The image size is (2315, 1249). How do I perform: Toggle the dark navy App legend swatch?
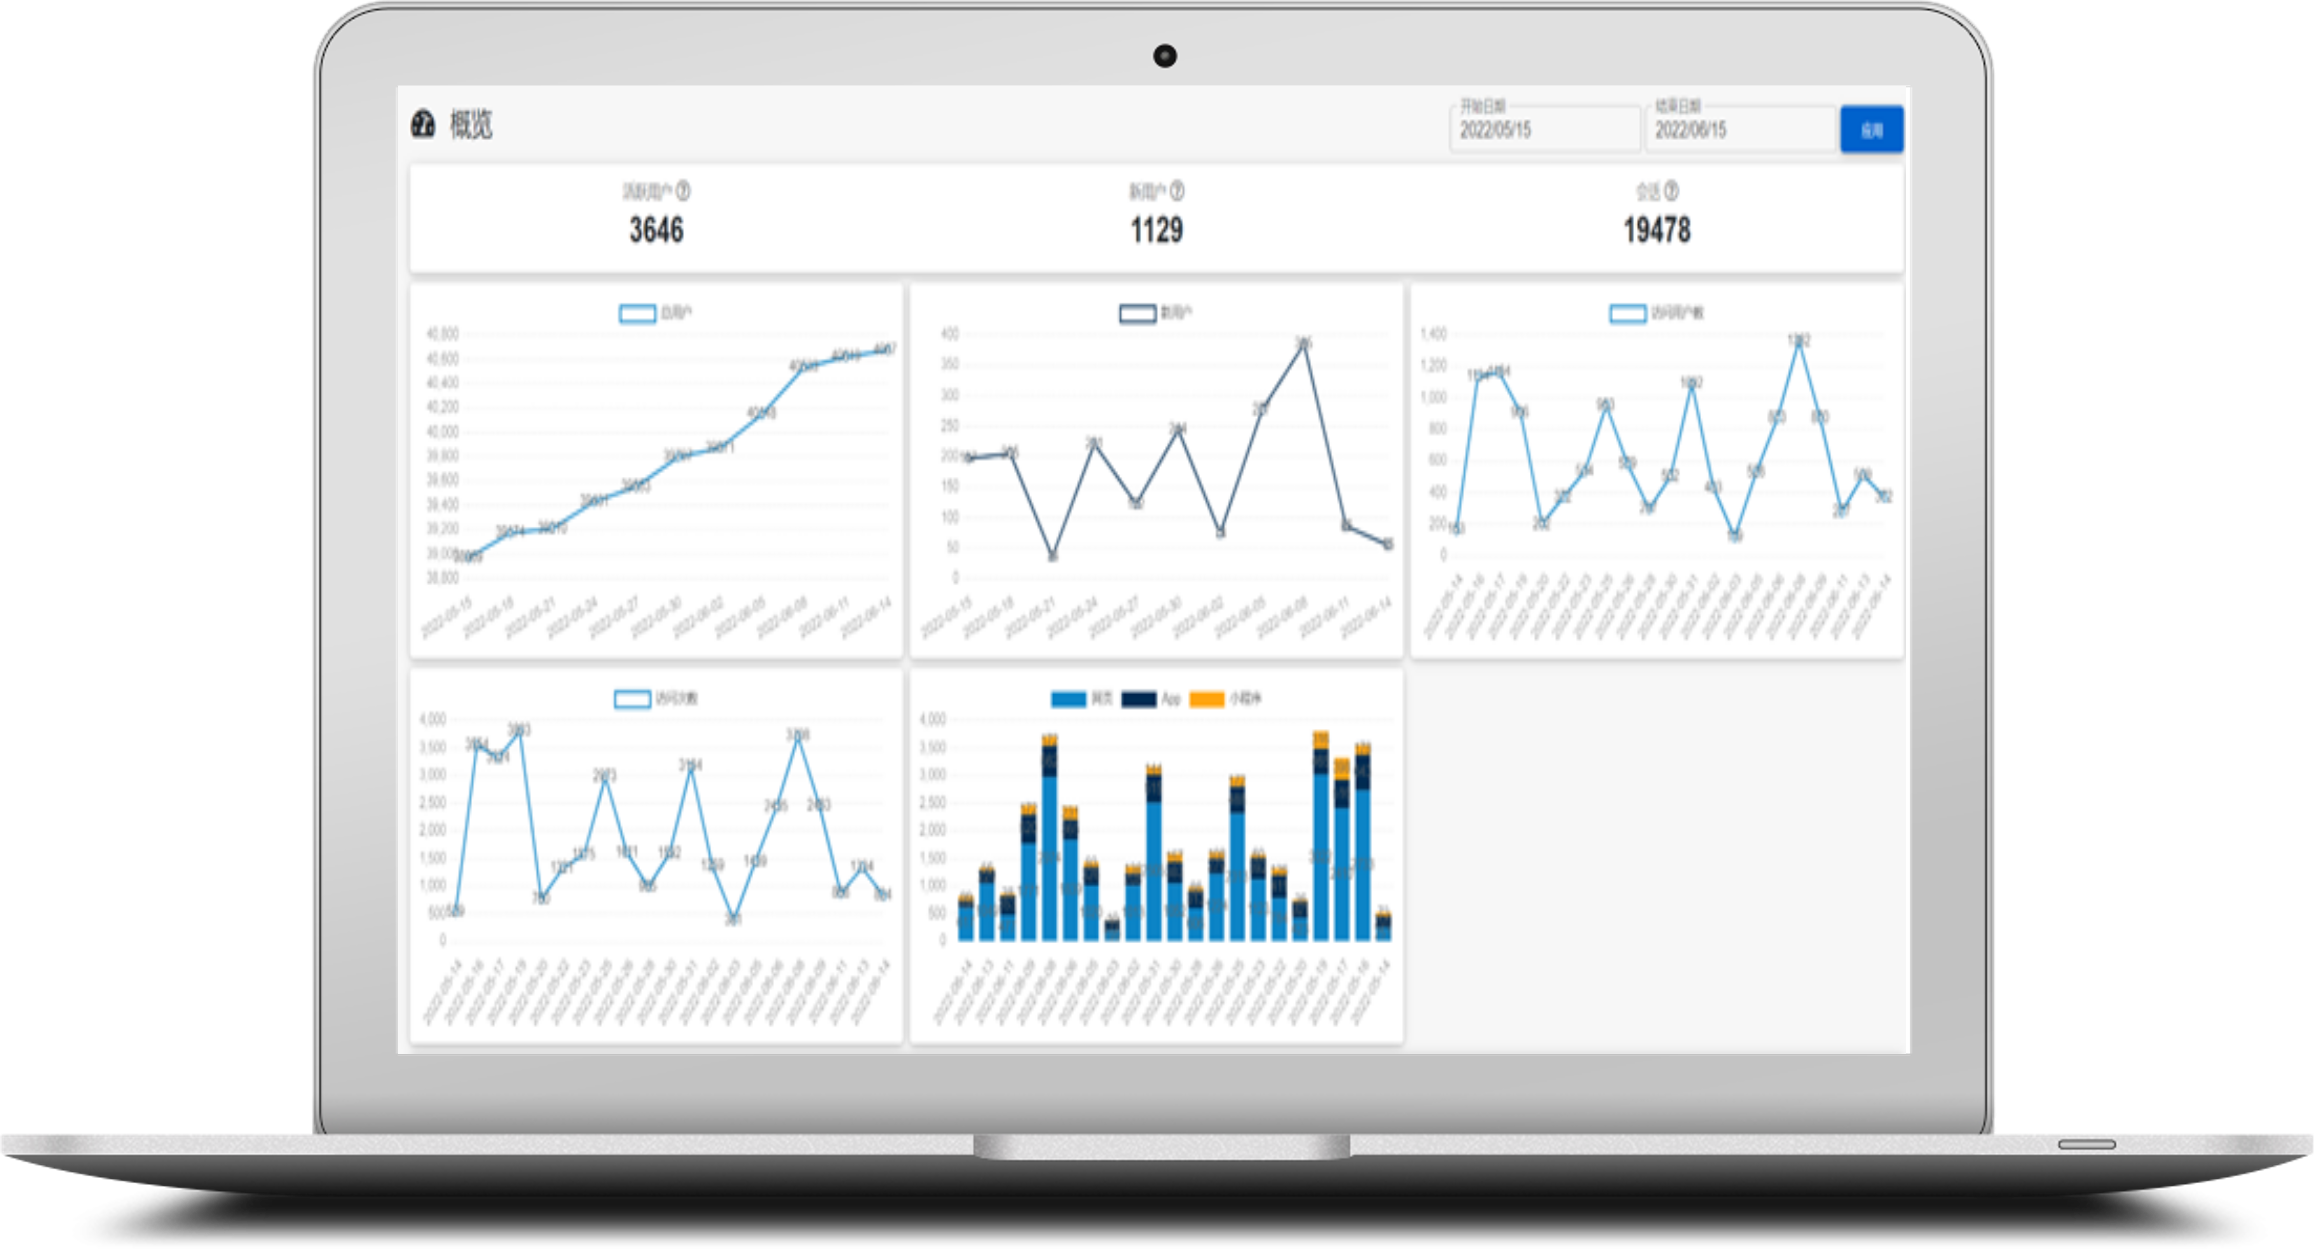1139,699
